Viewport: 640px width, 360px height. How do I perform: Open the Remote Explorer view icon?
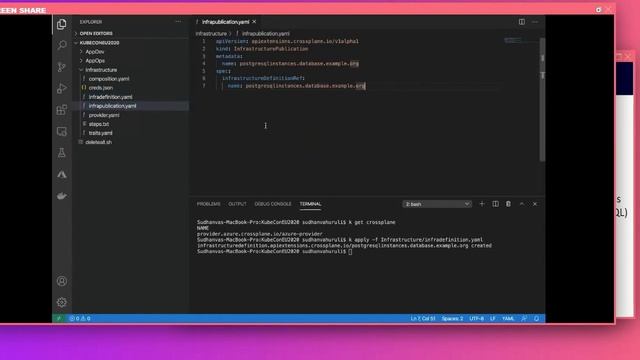click(x=62, y=131)
